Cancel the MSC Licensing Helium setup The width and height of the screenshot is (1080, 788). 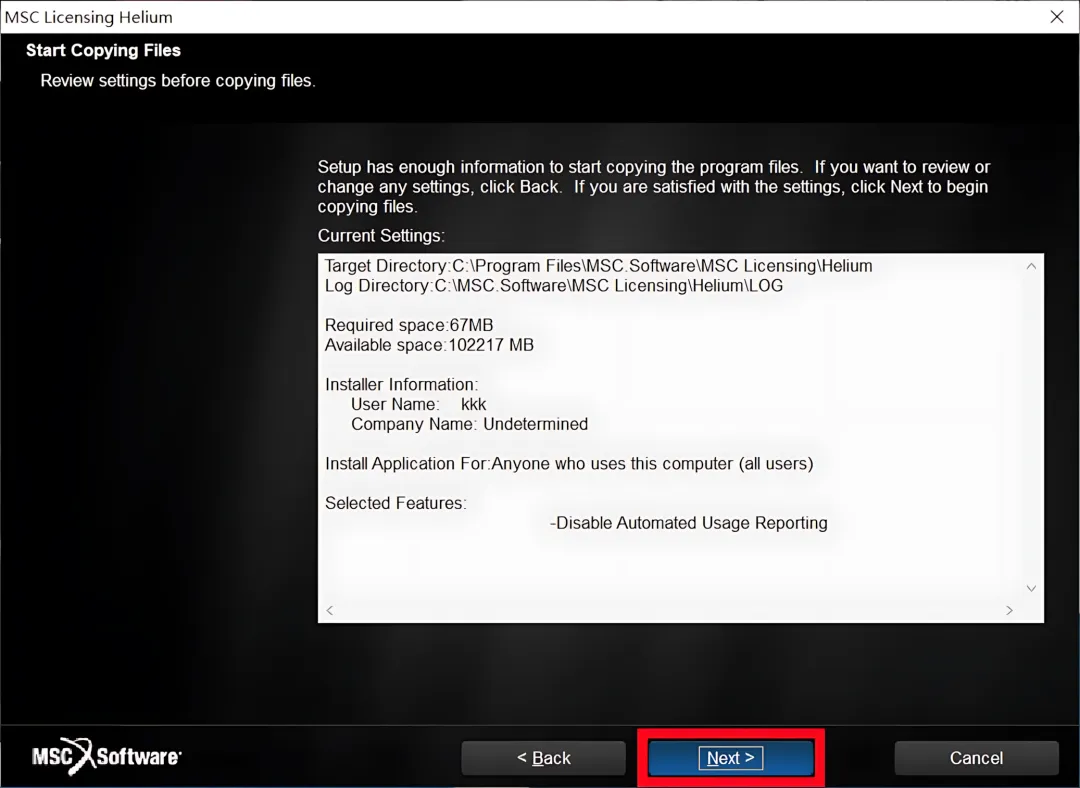pyautogui.click(x=976, y=758)
